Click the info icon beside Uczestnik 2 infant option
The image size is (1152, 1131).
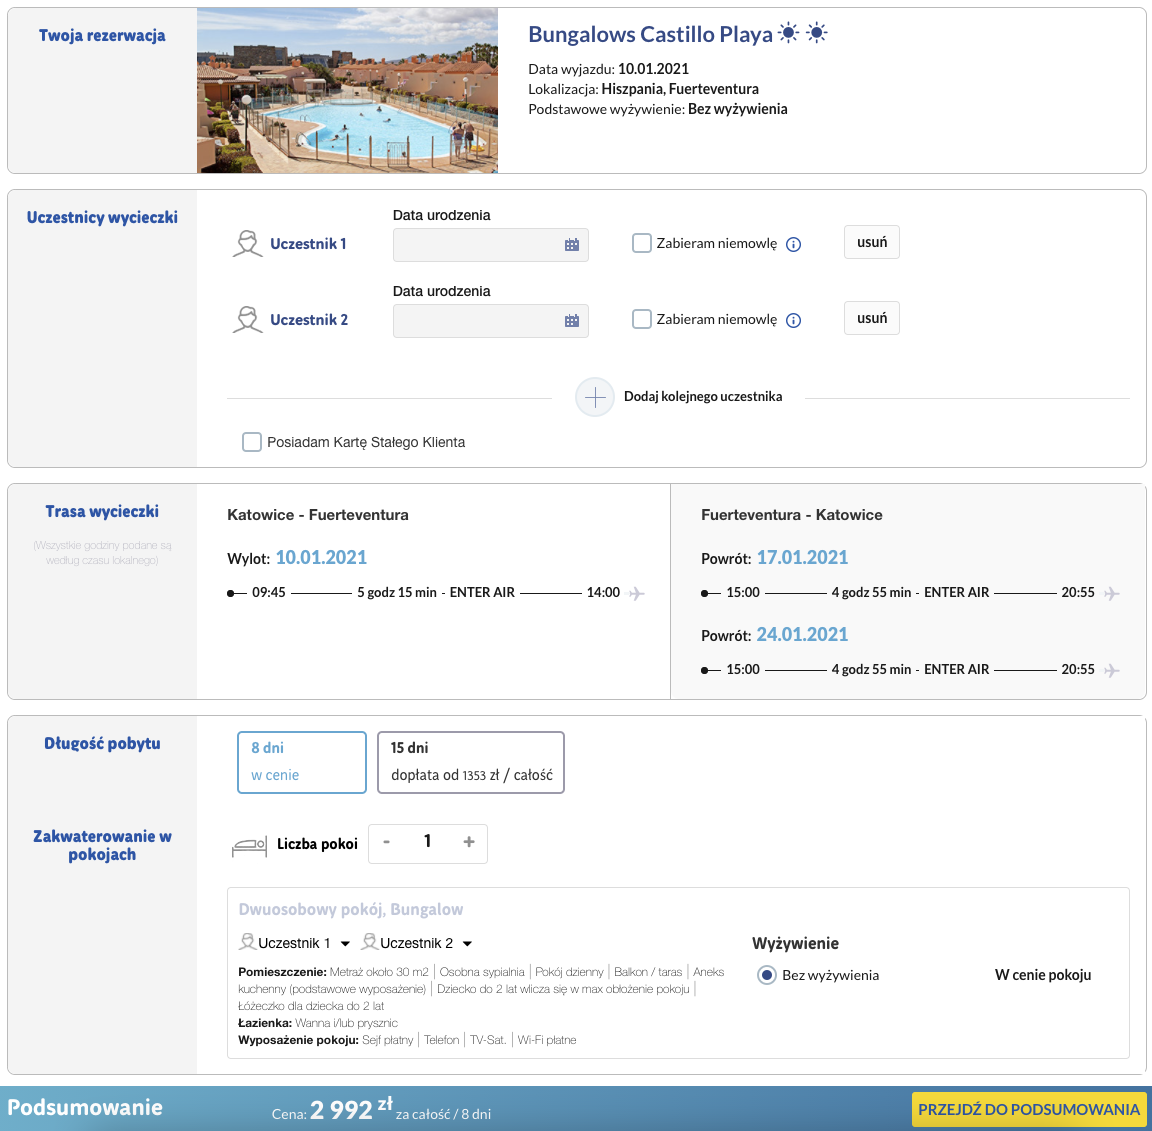pyautogui.click(x=793, y=320)
